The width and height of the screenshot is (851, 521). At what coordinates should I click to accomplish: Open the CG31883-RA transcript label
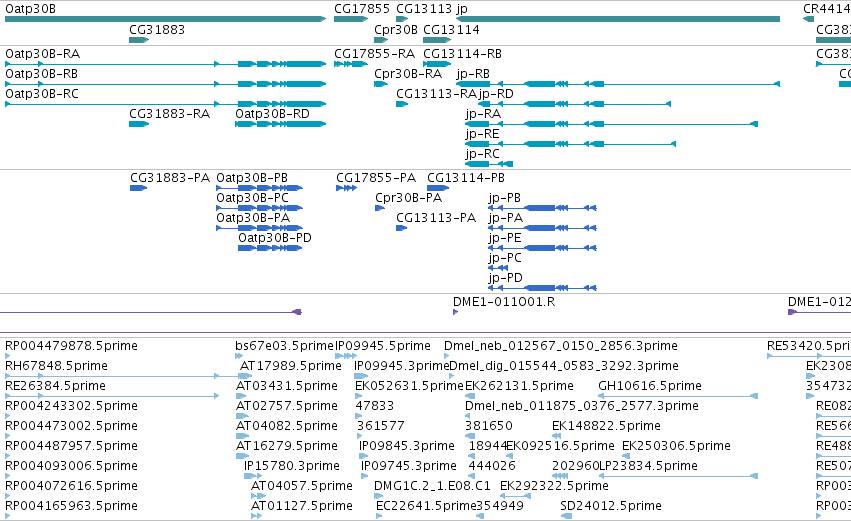169,114
